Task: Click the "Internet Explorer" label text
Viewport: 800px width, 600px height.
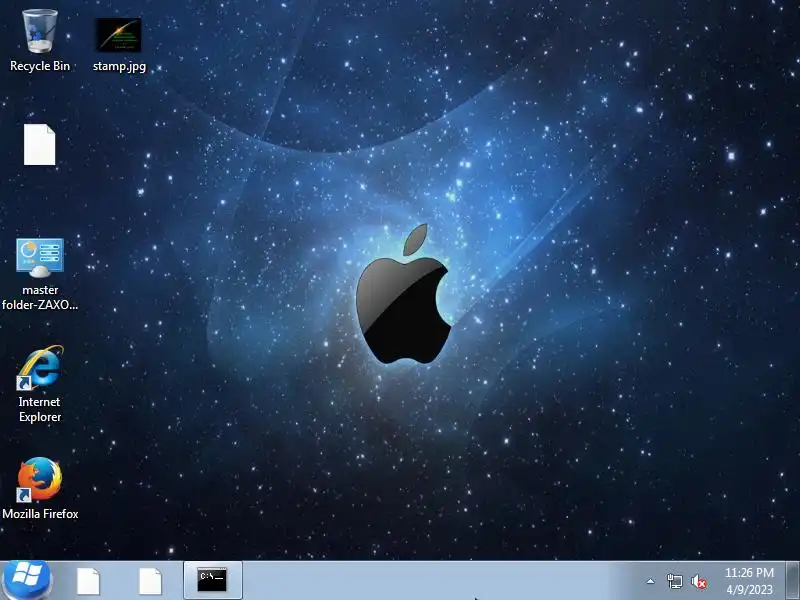Action: tap(40, 409)
